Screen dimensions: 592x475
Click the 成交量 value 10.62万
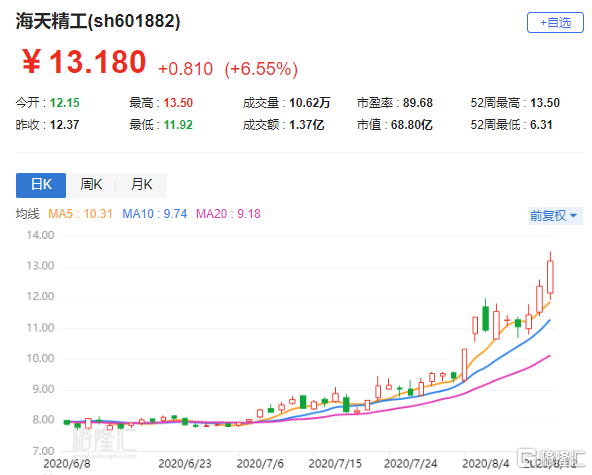(310, 103)
